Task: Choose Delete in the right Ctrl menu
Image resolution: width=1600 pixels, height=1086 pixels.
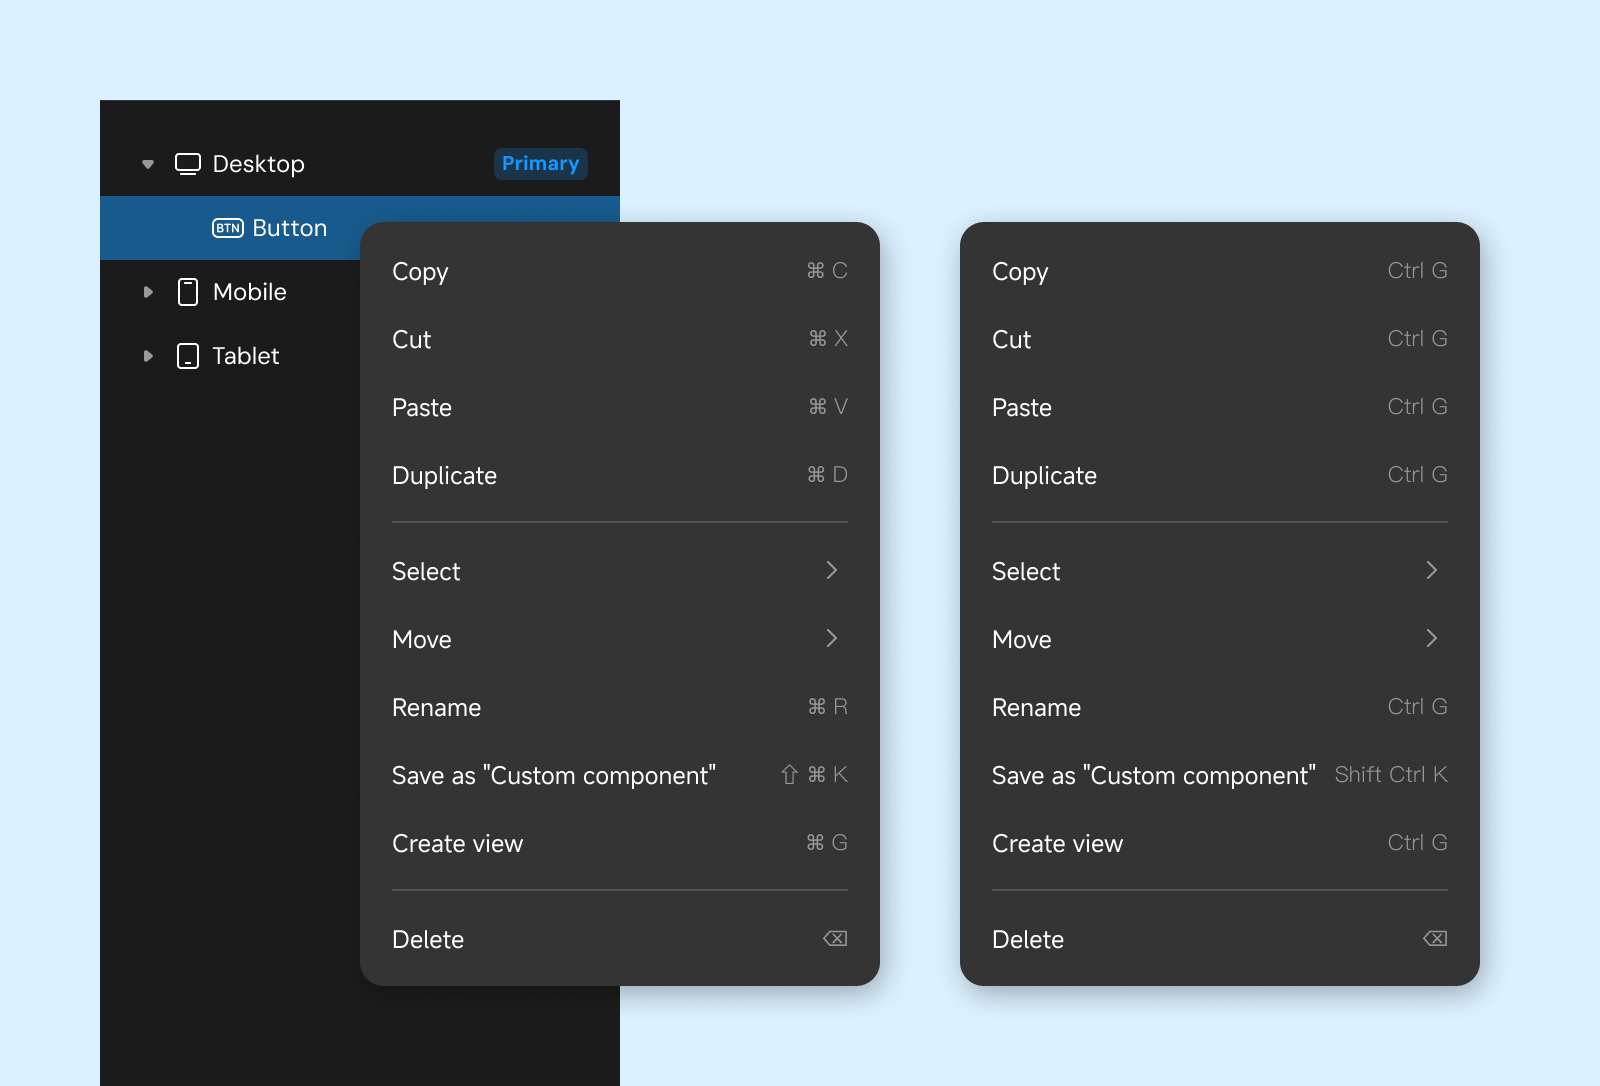Action: [x=1220, y=940]
